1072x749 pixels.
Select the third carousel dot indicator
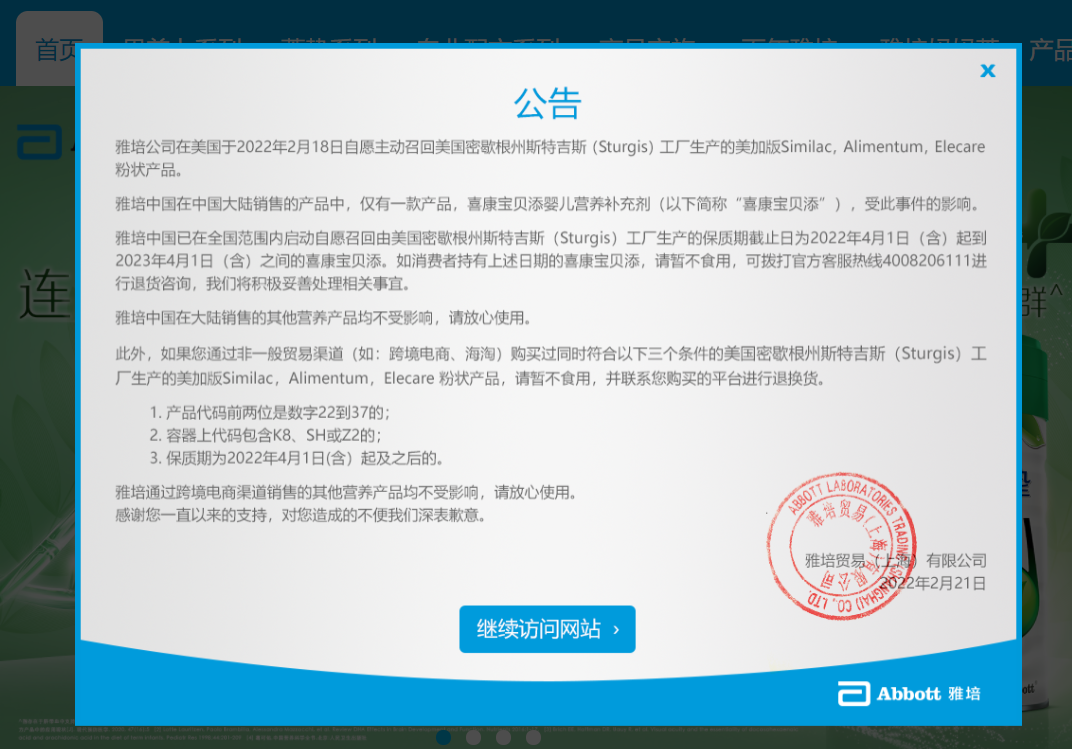pos(503,737)
